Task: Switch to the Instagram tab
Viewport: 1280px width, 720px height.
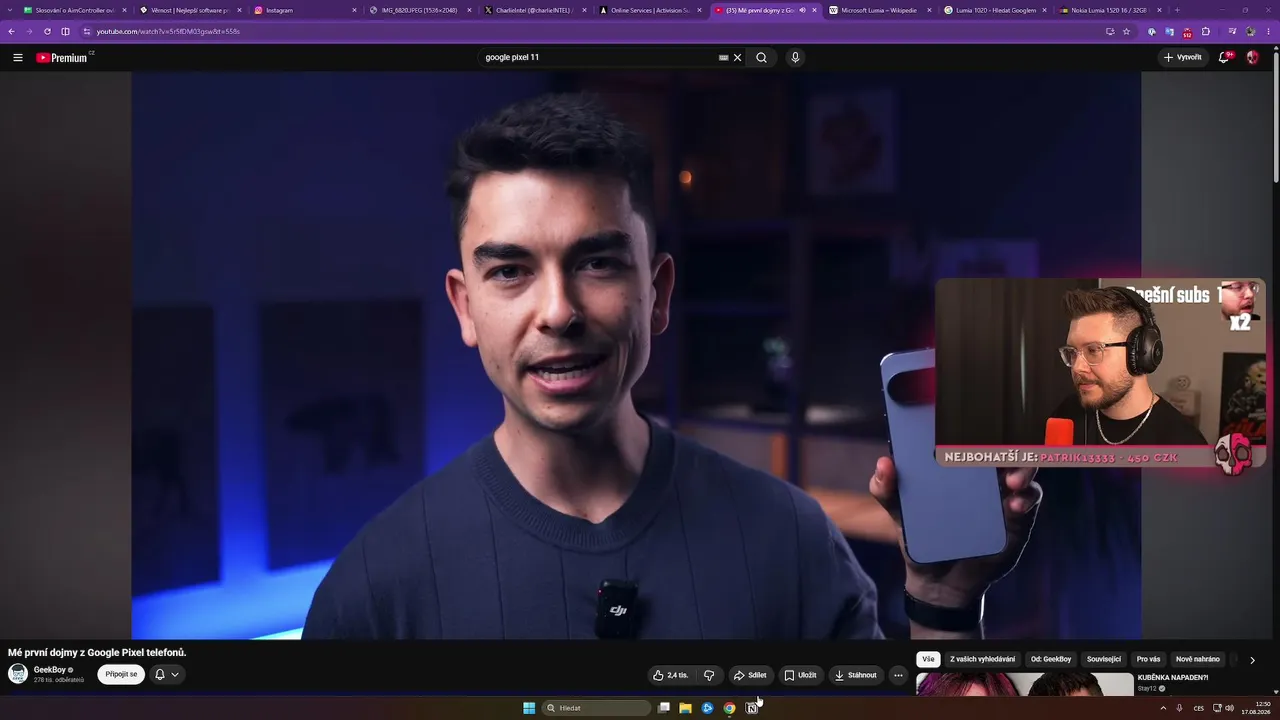Action: point(305,10)
